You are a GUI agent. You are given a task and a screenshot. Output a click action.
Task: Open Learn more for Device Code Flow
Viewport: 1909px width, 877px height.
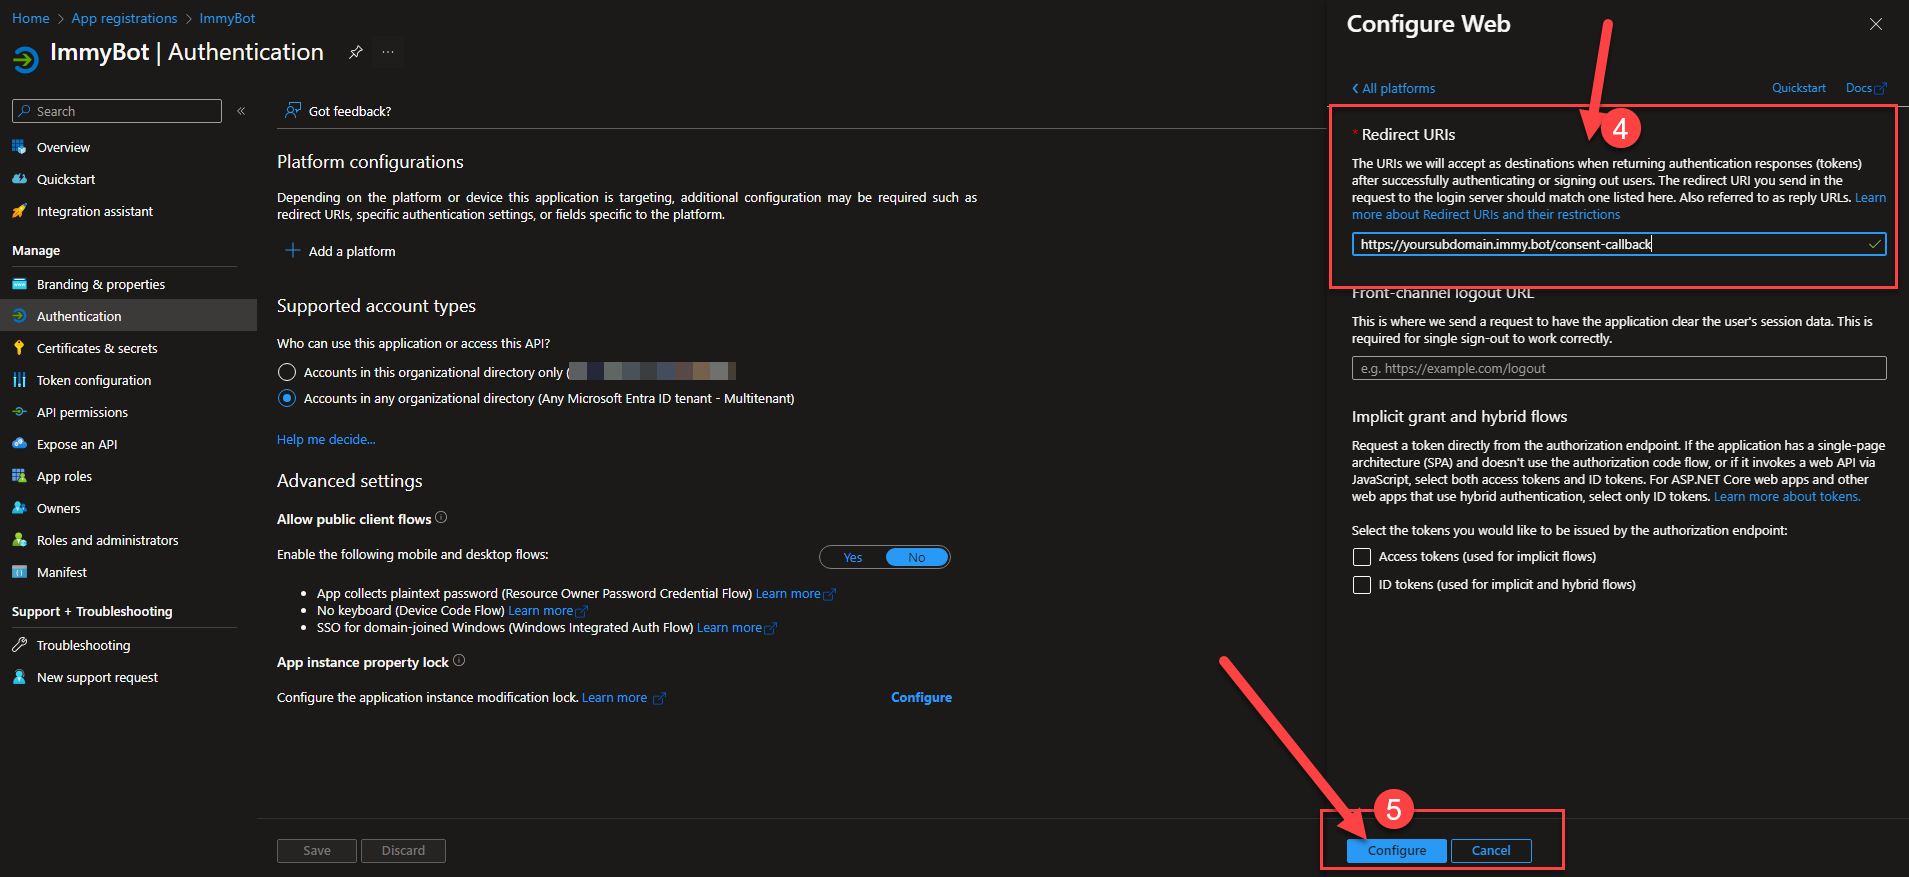click(548, 611)
